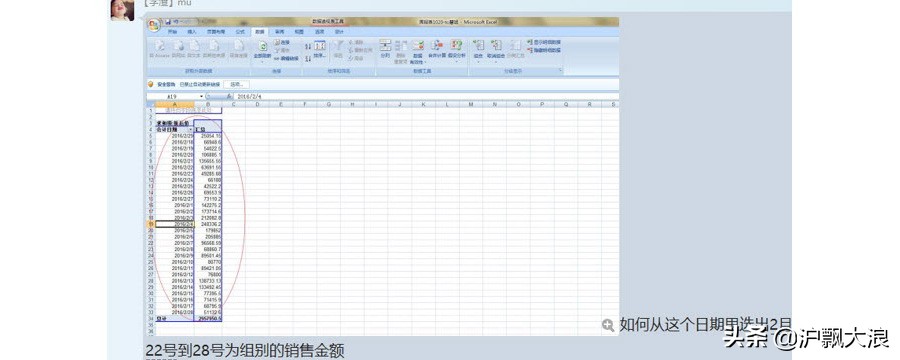
Task: Click Save in quick access toolbar
Action: coord(168,22)
